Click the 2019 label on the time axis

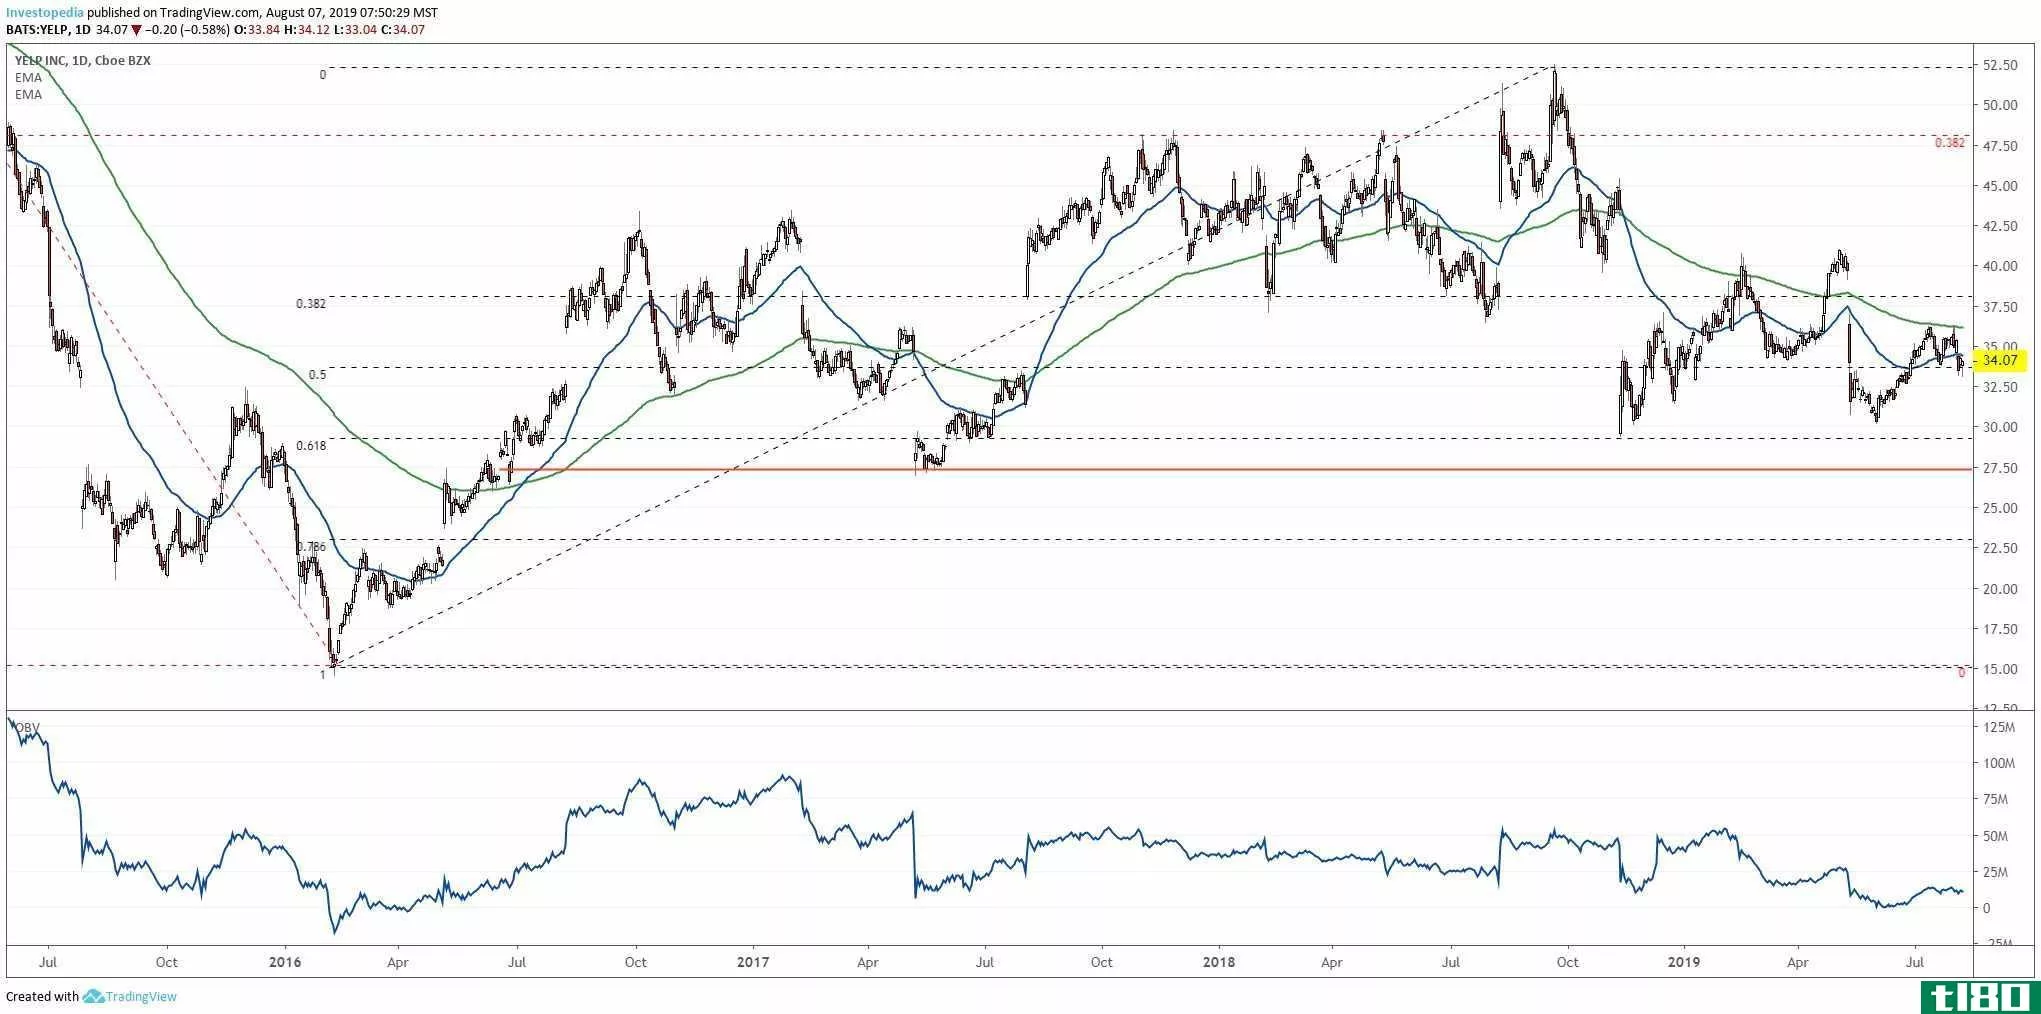pyautogui.click(x=1684, y=963)
